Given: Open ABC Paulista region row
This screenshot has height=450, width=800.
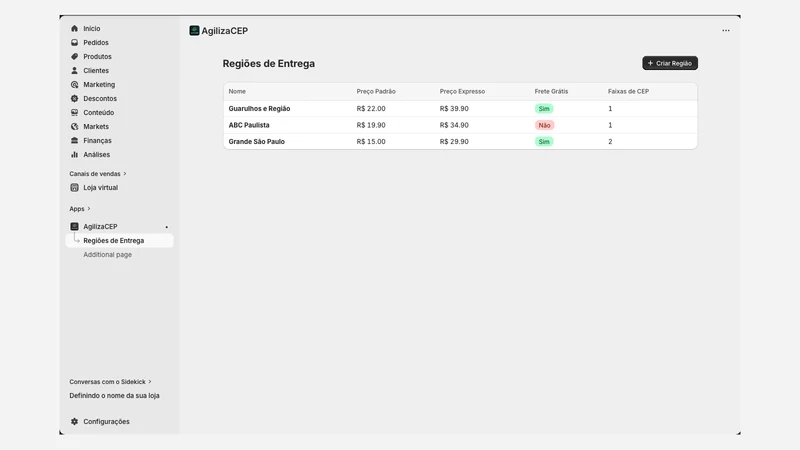Looking at the screenshot, I should tap(460, 125).
